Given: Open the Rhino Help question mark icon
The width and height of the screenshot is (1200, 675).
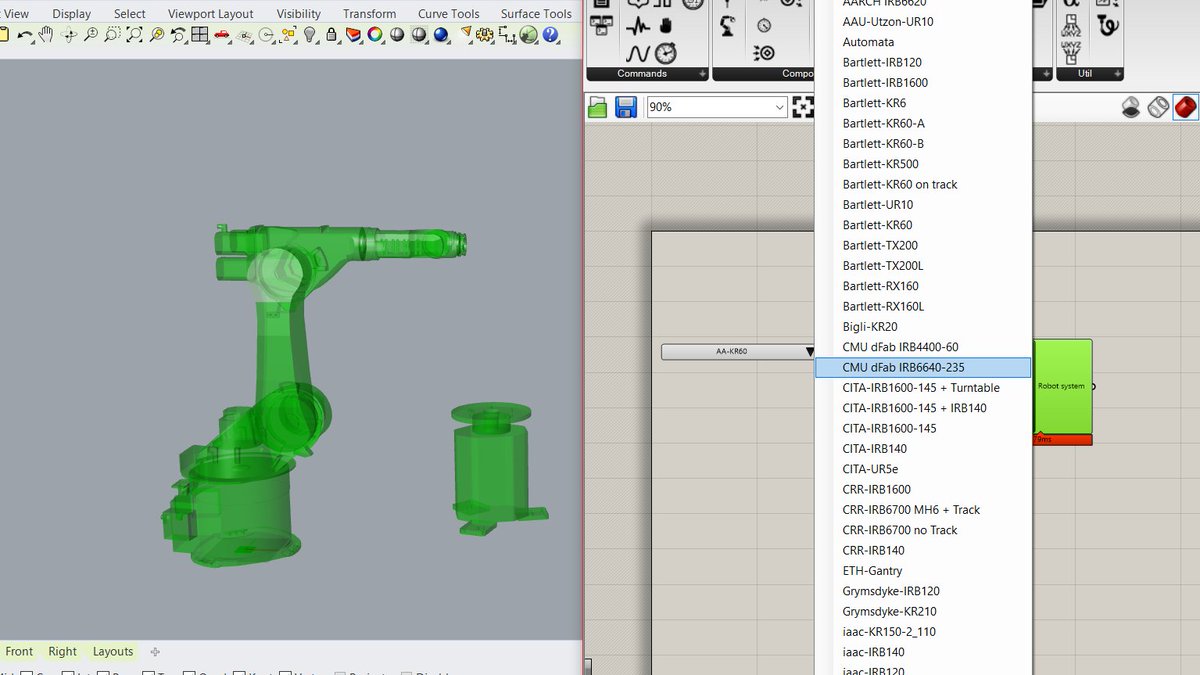Looking at the screenshot, I should tap(549, 34).
